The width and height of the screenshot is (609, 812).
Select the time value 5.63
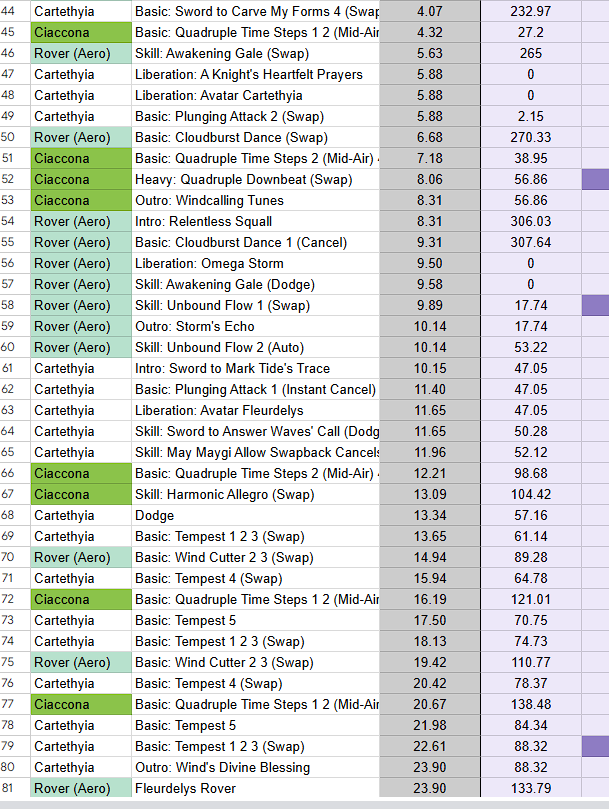430,53
